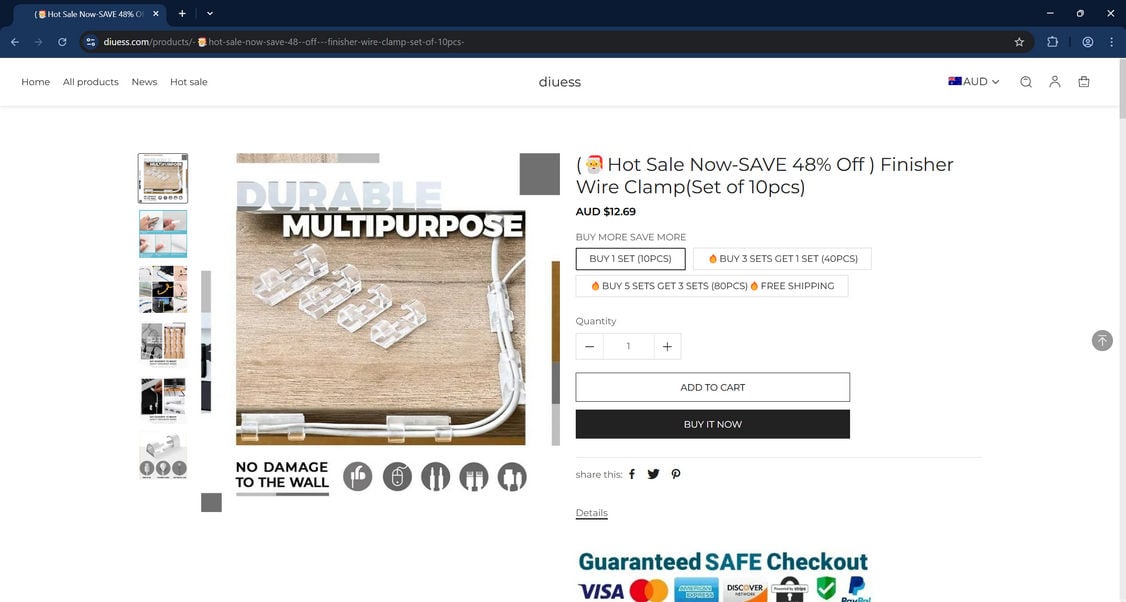Share product on Facebook
This screenshot has height=602, width=1126.
pos(632,474)
